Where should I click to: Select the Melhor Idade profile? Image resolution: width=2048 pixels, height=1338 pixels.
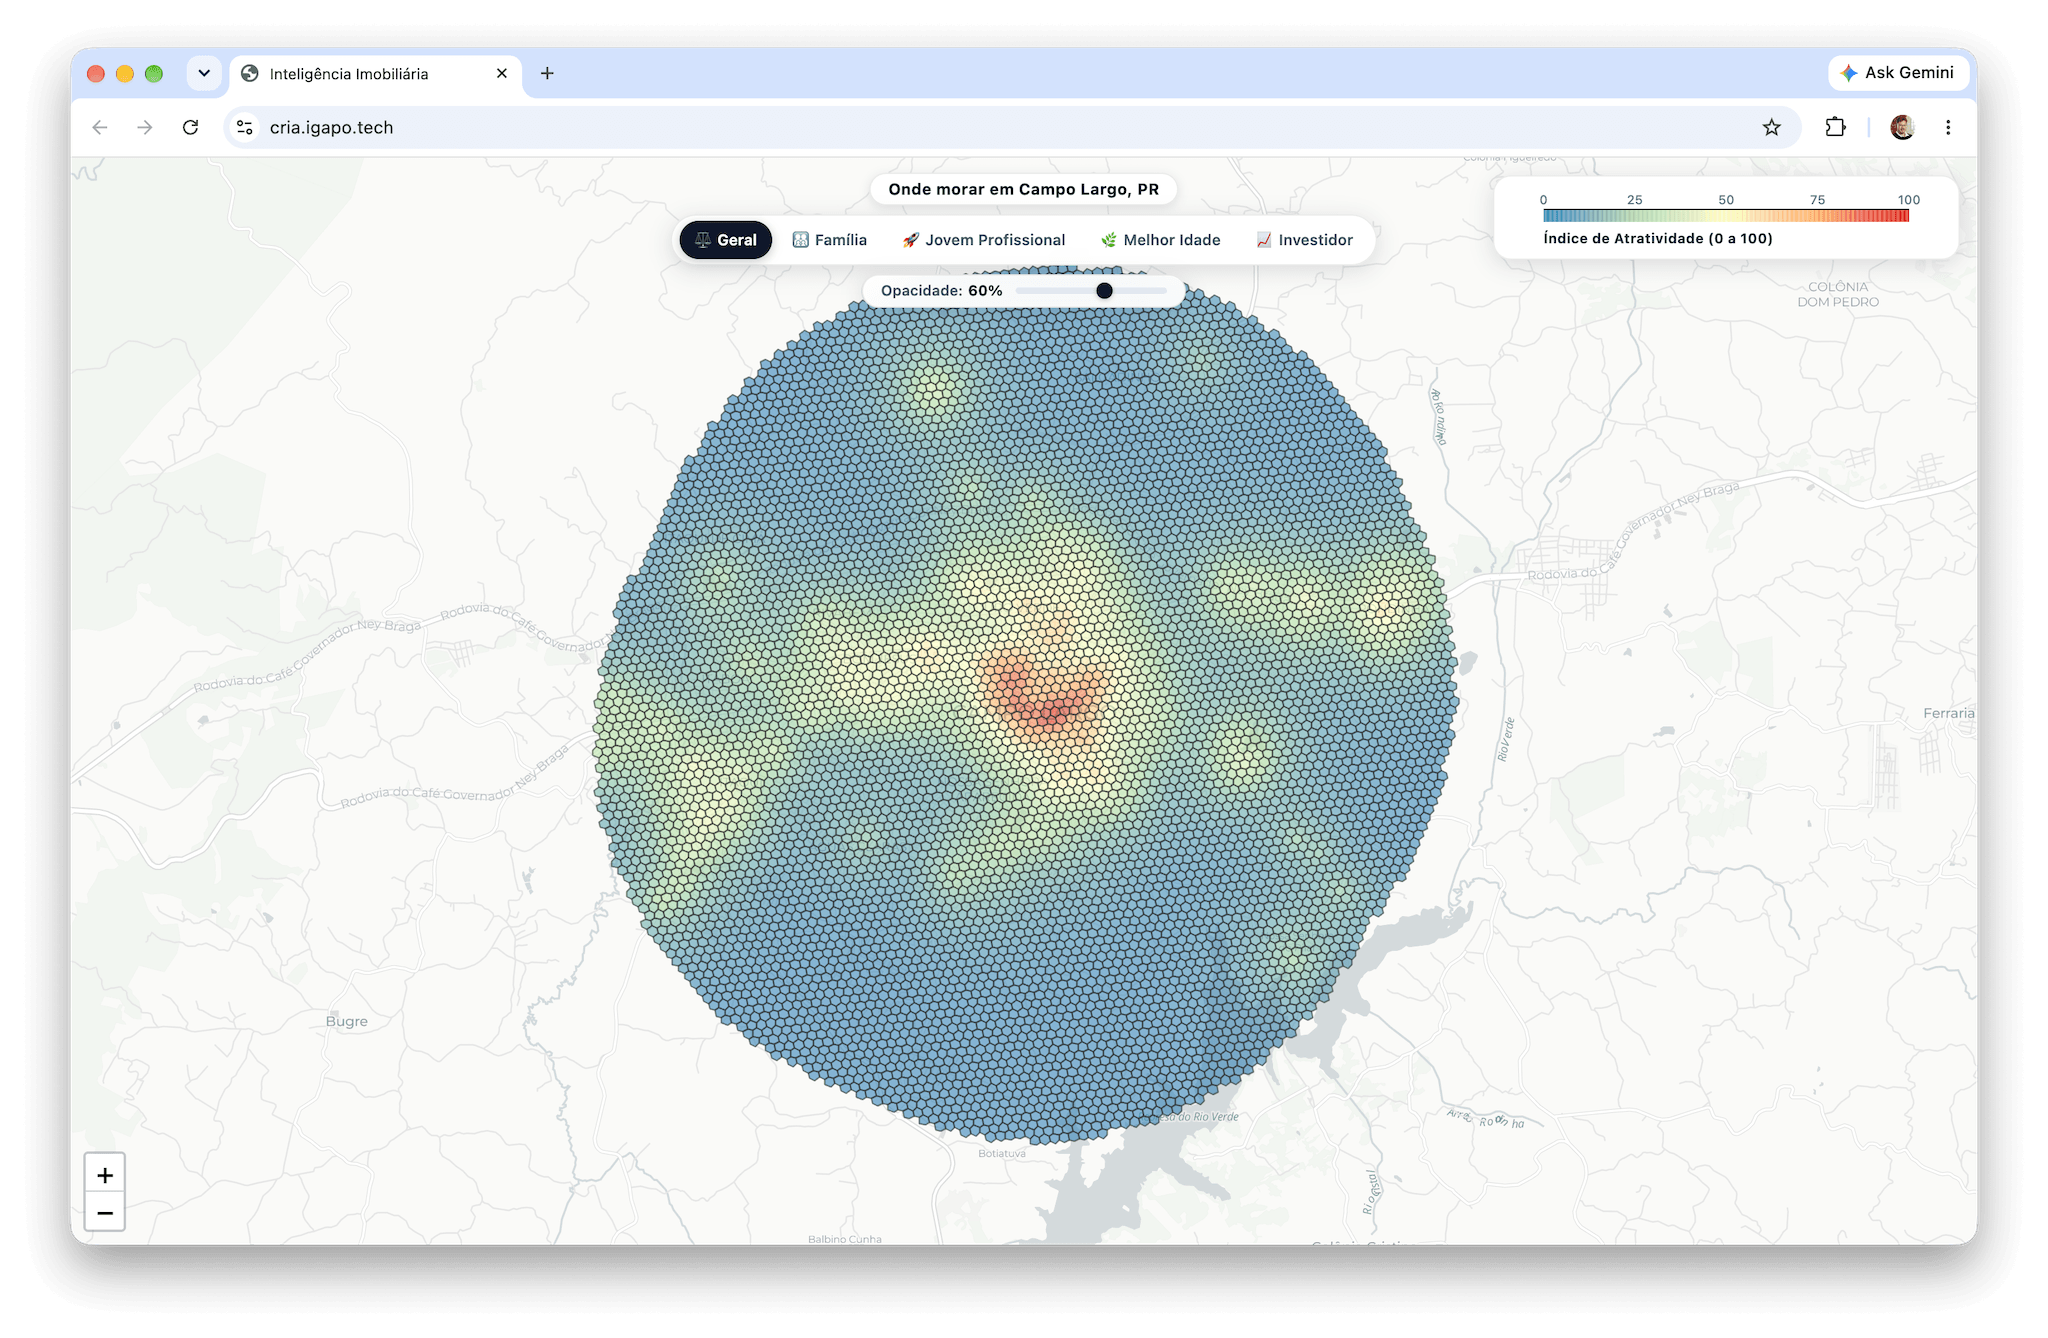(1161, 240)
